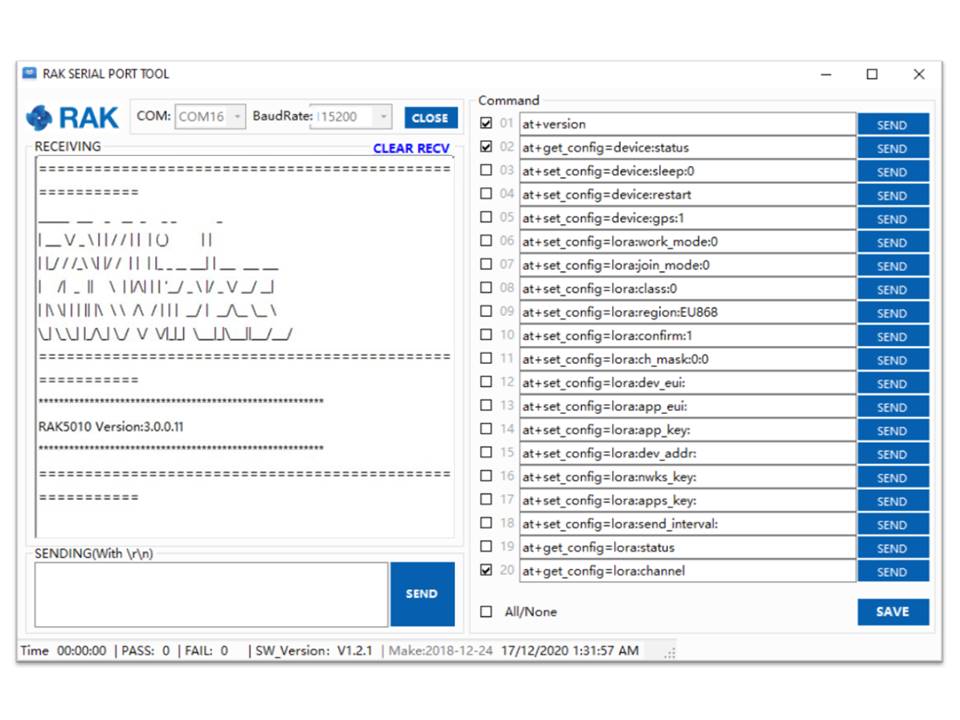Click the SENDING text input box
Viewport: 960px width, 720px height.
click(211, 594)
